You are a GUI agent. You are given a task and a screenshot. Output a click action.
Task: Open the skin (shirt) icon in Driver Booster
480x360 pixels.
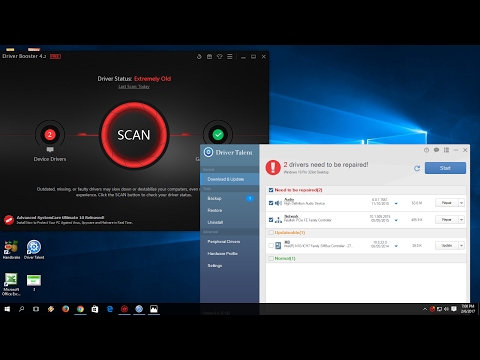[x=220, y=57]
